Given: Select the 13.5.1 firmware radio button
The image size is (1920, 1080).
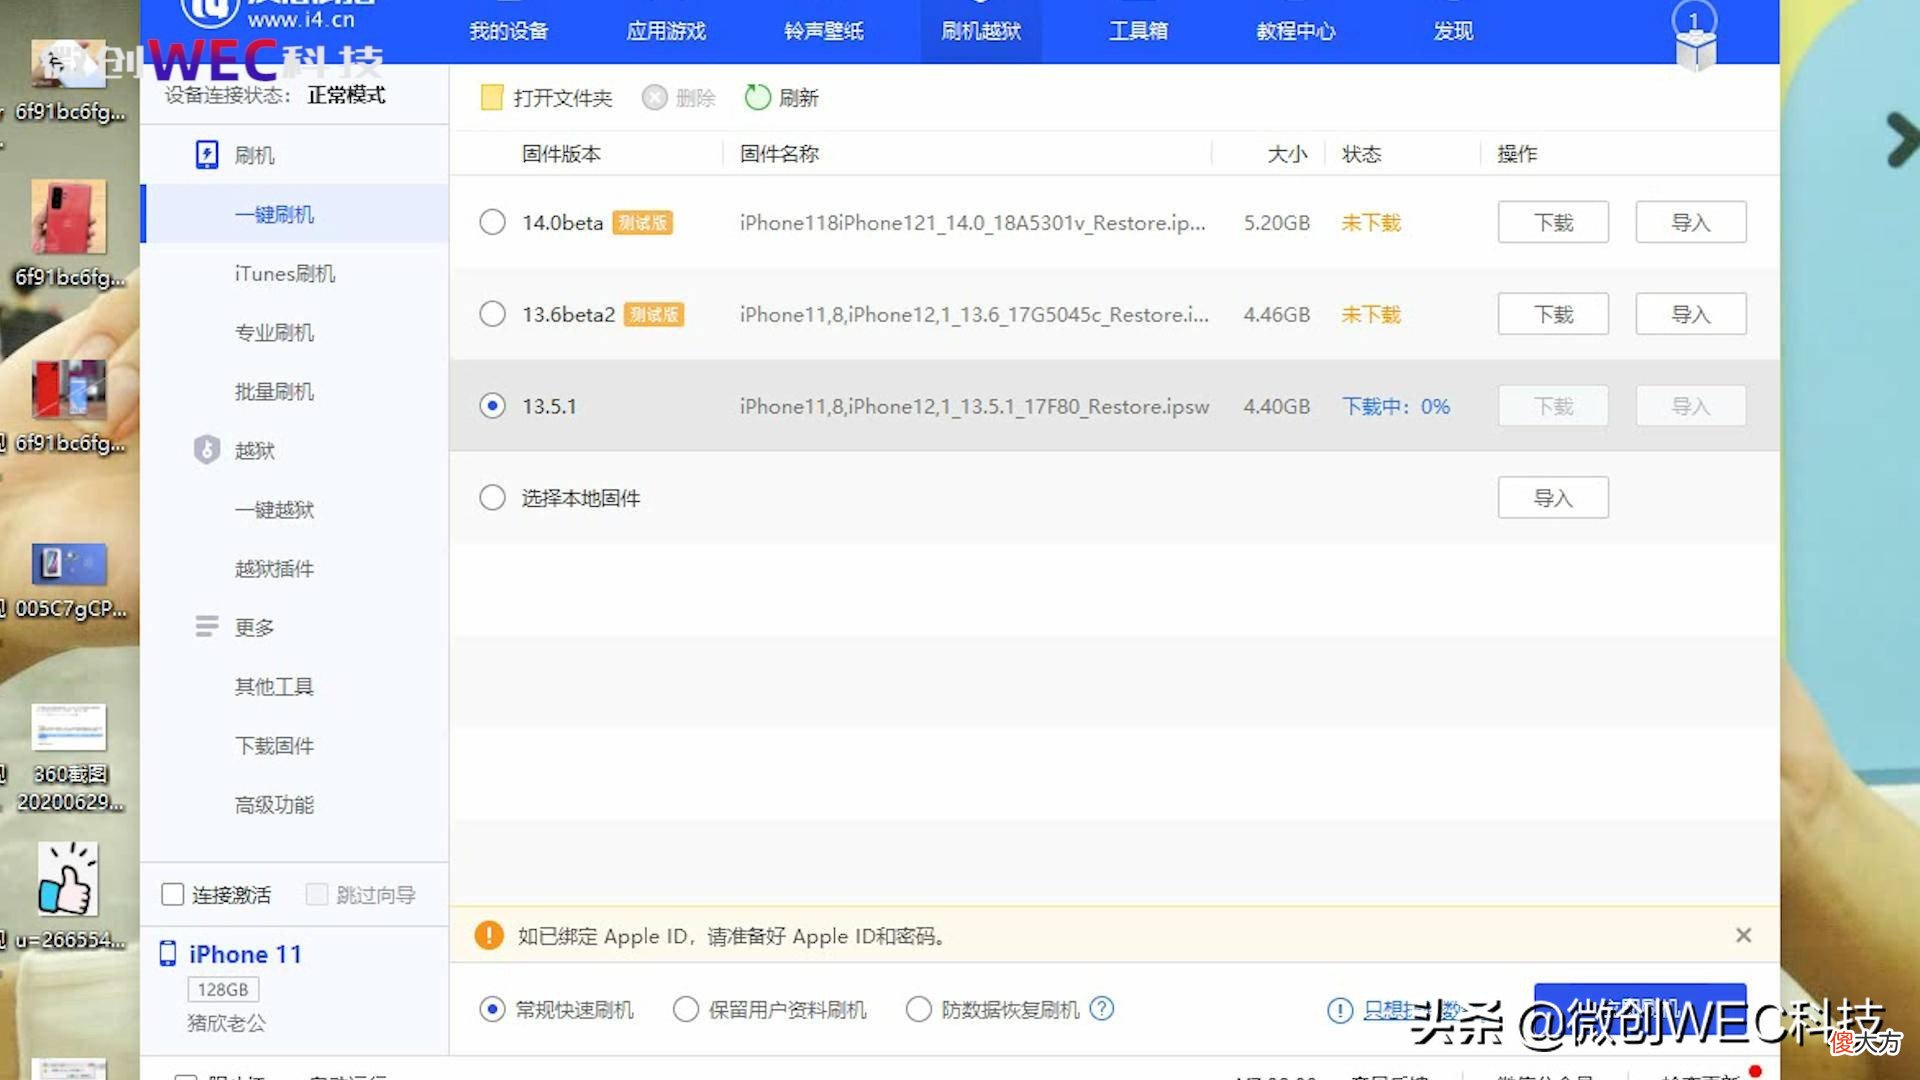Looking at the screenshot, I should point(492,406).
